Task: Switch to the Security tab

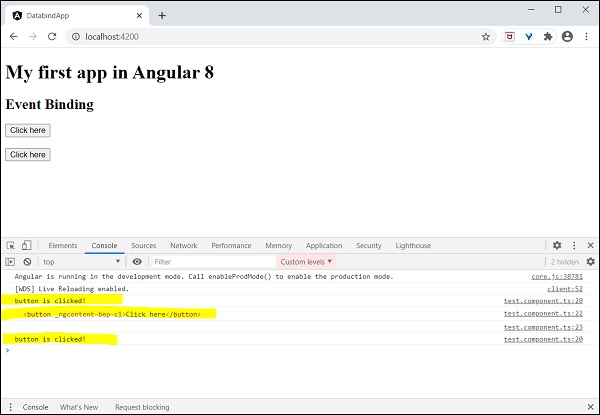Action: tap(368, 246)
